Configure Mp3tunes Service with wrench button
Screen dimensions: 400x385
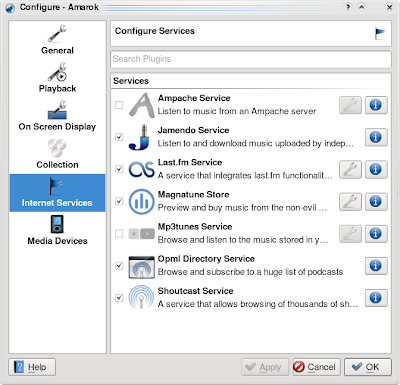pyautogui.click(x=350, y=234)
